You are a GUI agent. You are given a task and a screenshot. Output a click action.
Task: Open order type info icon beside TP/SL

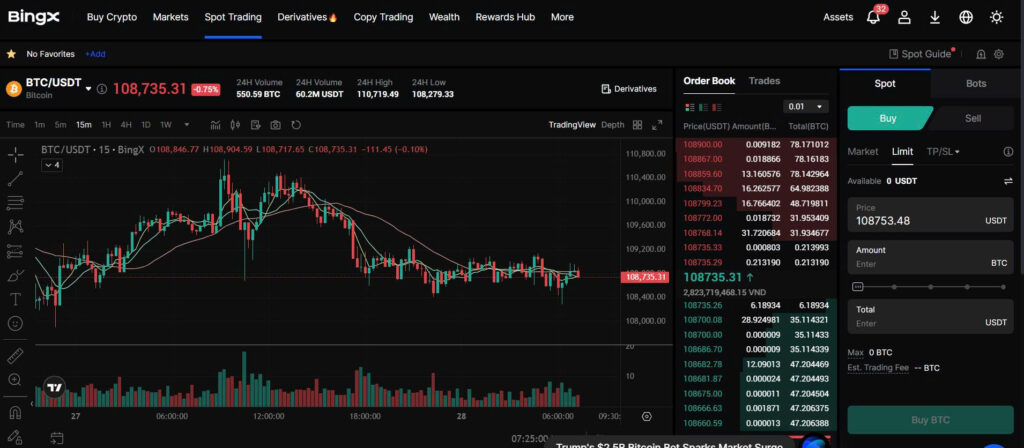[x=1008, y=152]
